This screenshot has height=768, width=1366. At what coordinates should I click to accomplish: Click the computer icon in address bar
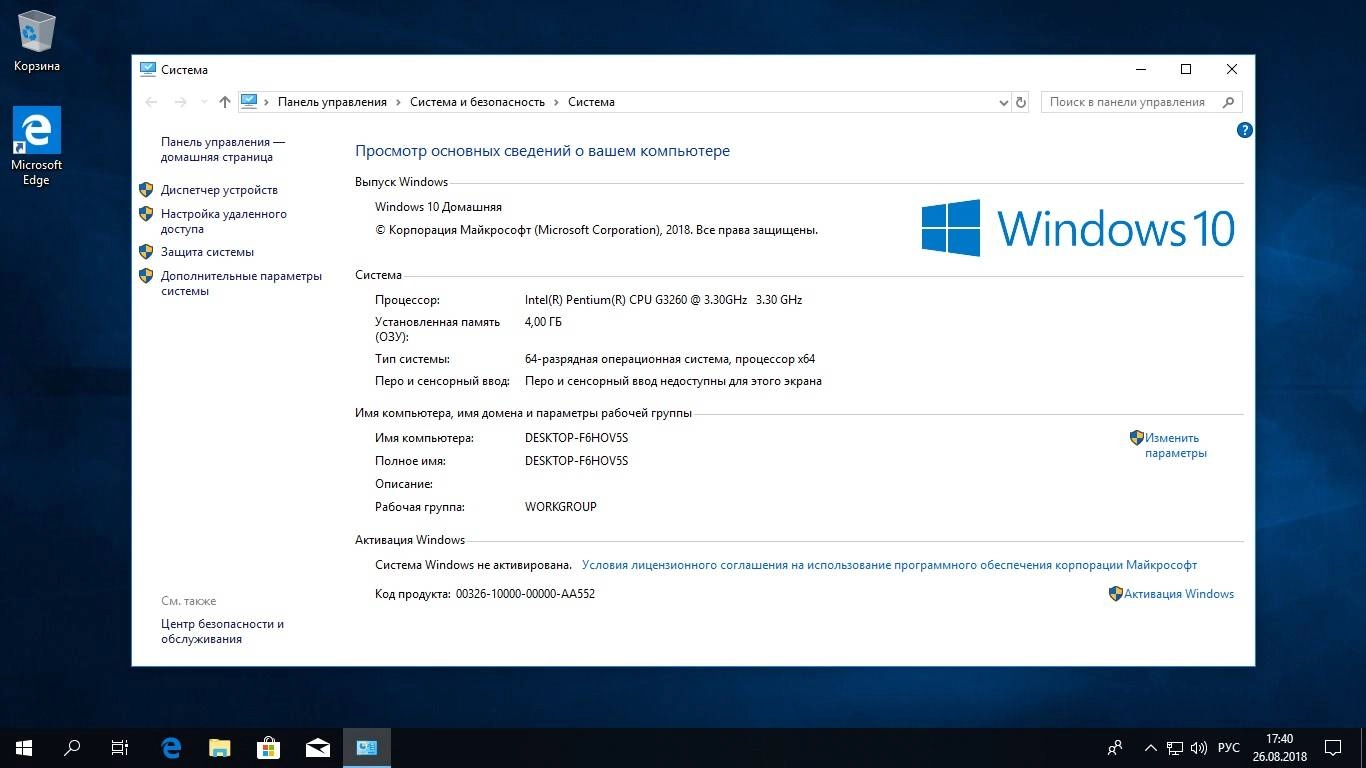[249, 102]
